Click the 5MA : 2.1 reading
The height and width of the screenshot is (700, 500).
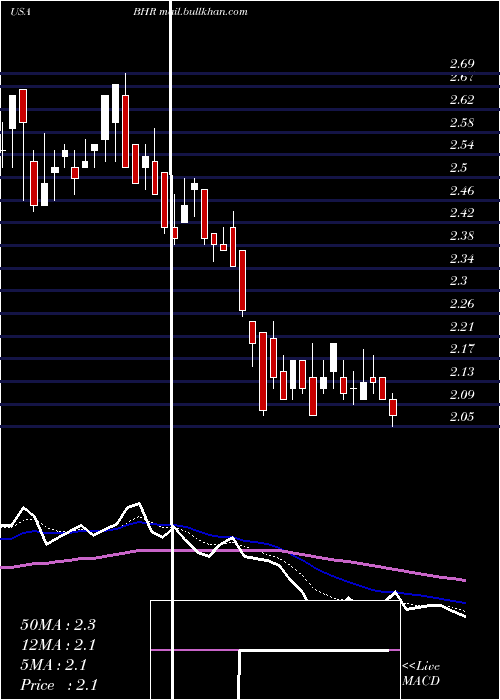53,665
